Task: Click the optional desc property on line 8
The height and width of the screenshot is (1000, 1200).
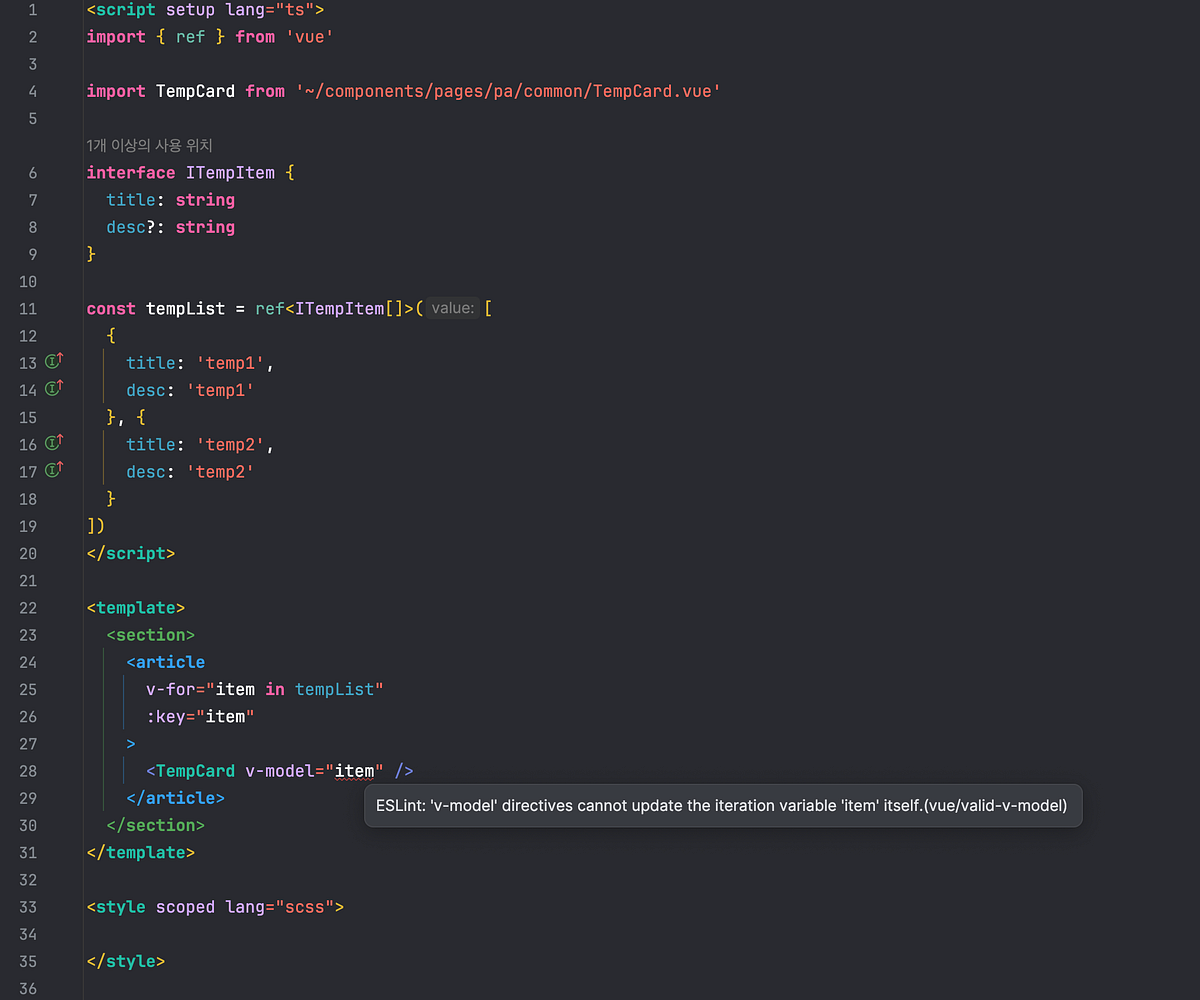Action: (127, 227)
